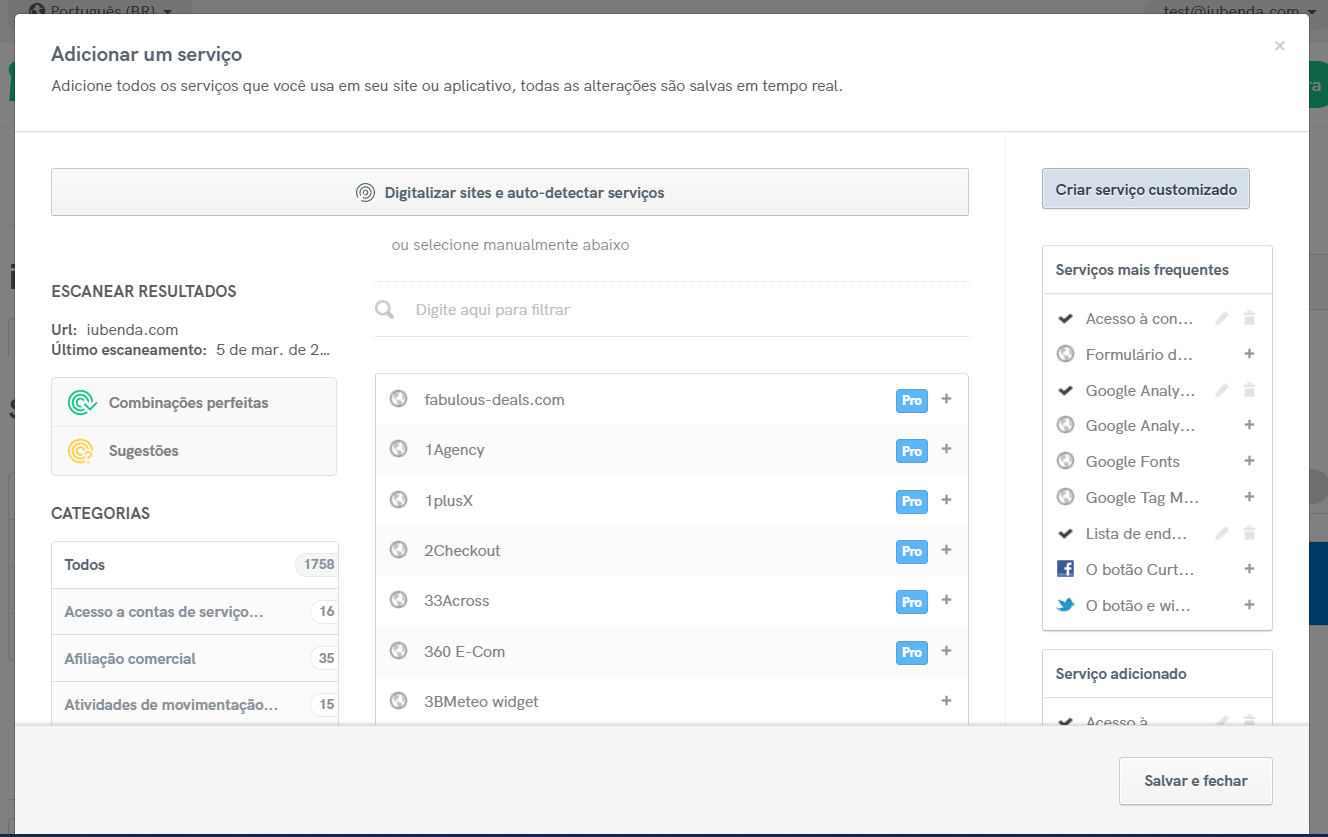Toggle checkmark on Acesso à con... service

click(x=1065, y=318)
